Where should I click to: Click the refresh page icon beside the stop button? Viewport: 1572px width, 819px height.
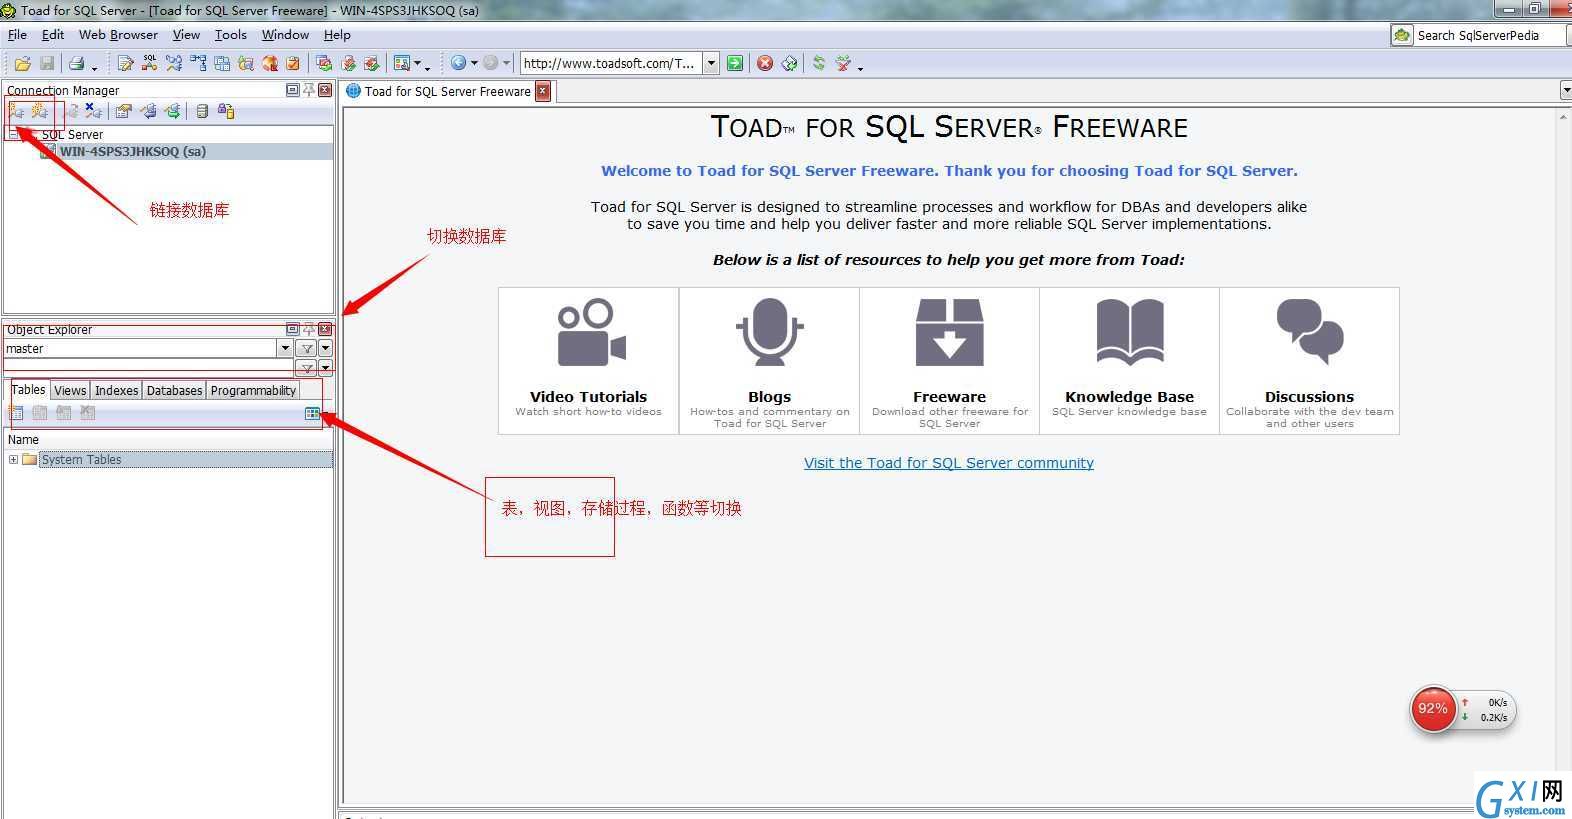tap(789, 63)
